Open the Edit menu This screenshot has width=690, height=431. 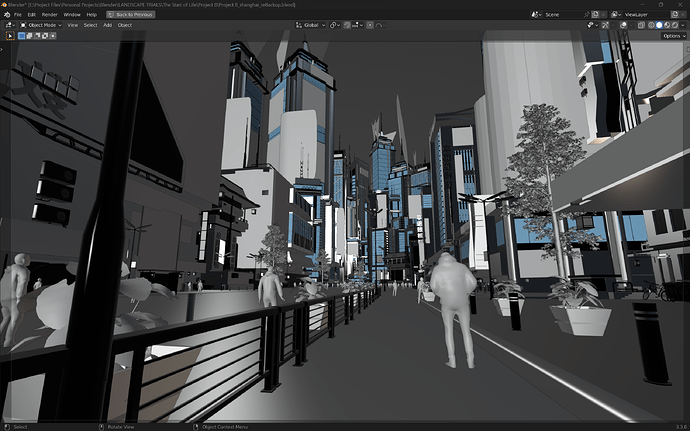pyautogui.click(x=32, y=15)
